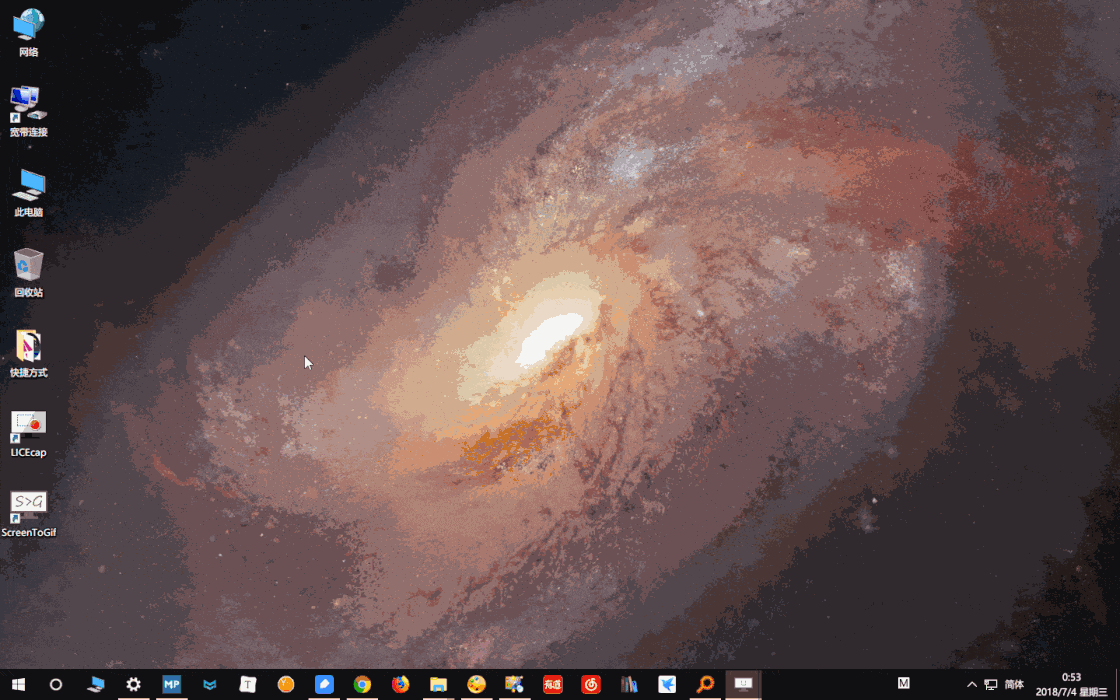This screenshot has width=1120, height=700.
Task: Click the blue computer icon next to Cortana
Action: click(95, 684)
